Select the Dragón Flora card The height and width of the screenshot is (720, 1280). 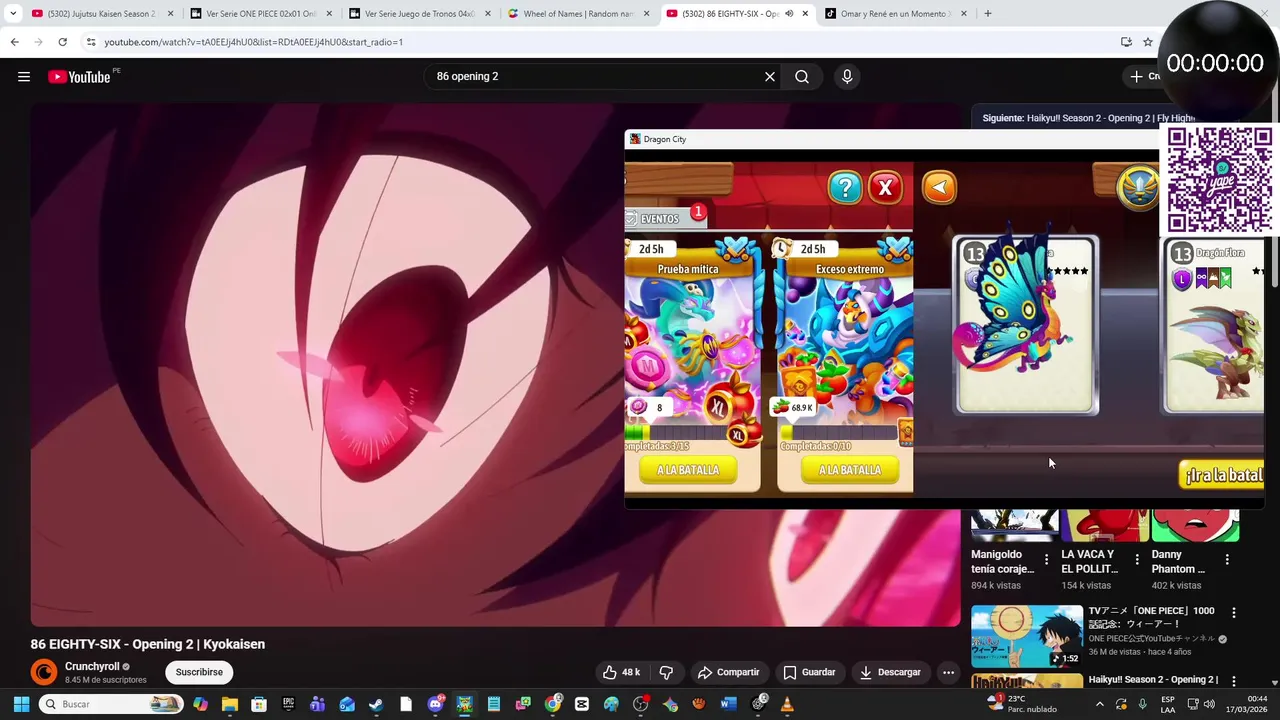pyautogui.click(x=1213, y=325)
